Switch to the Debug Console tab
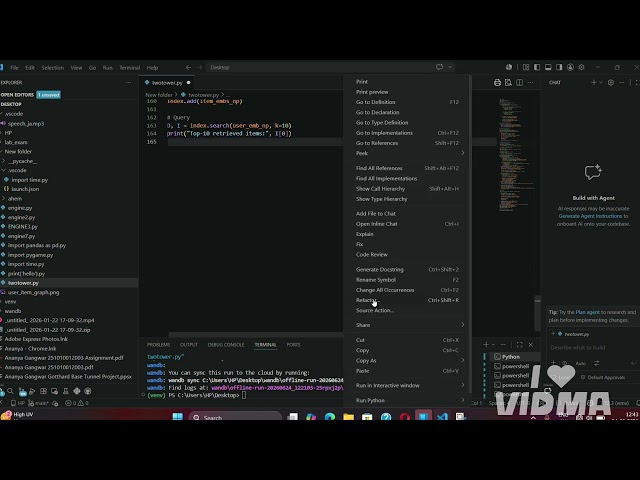This screenshot has height=480, width=640. click(226, 345)
